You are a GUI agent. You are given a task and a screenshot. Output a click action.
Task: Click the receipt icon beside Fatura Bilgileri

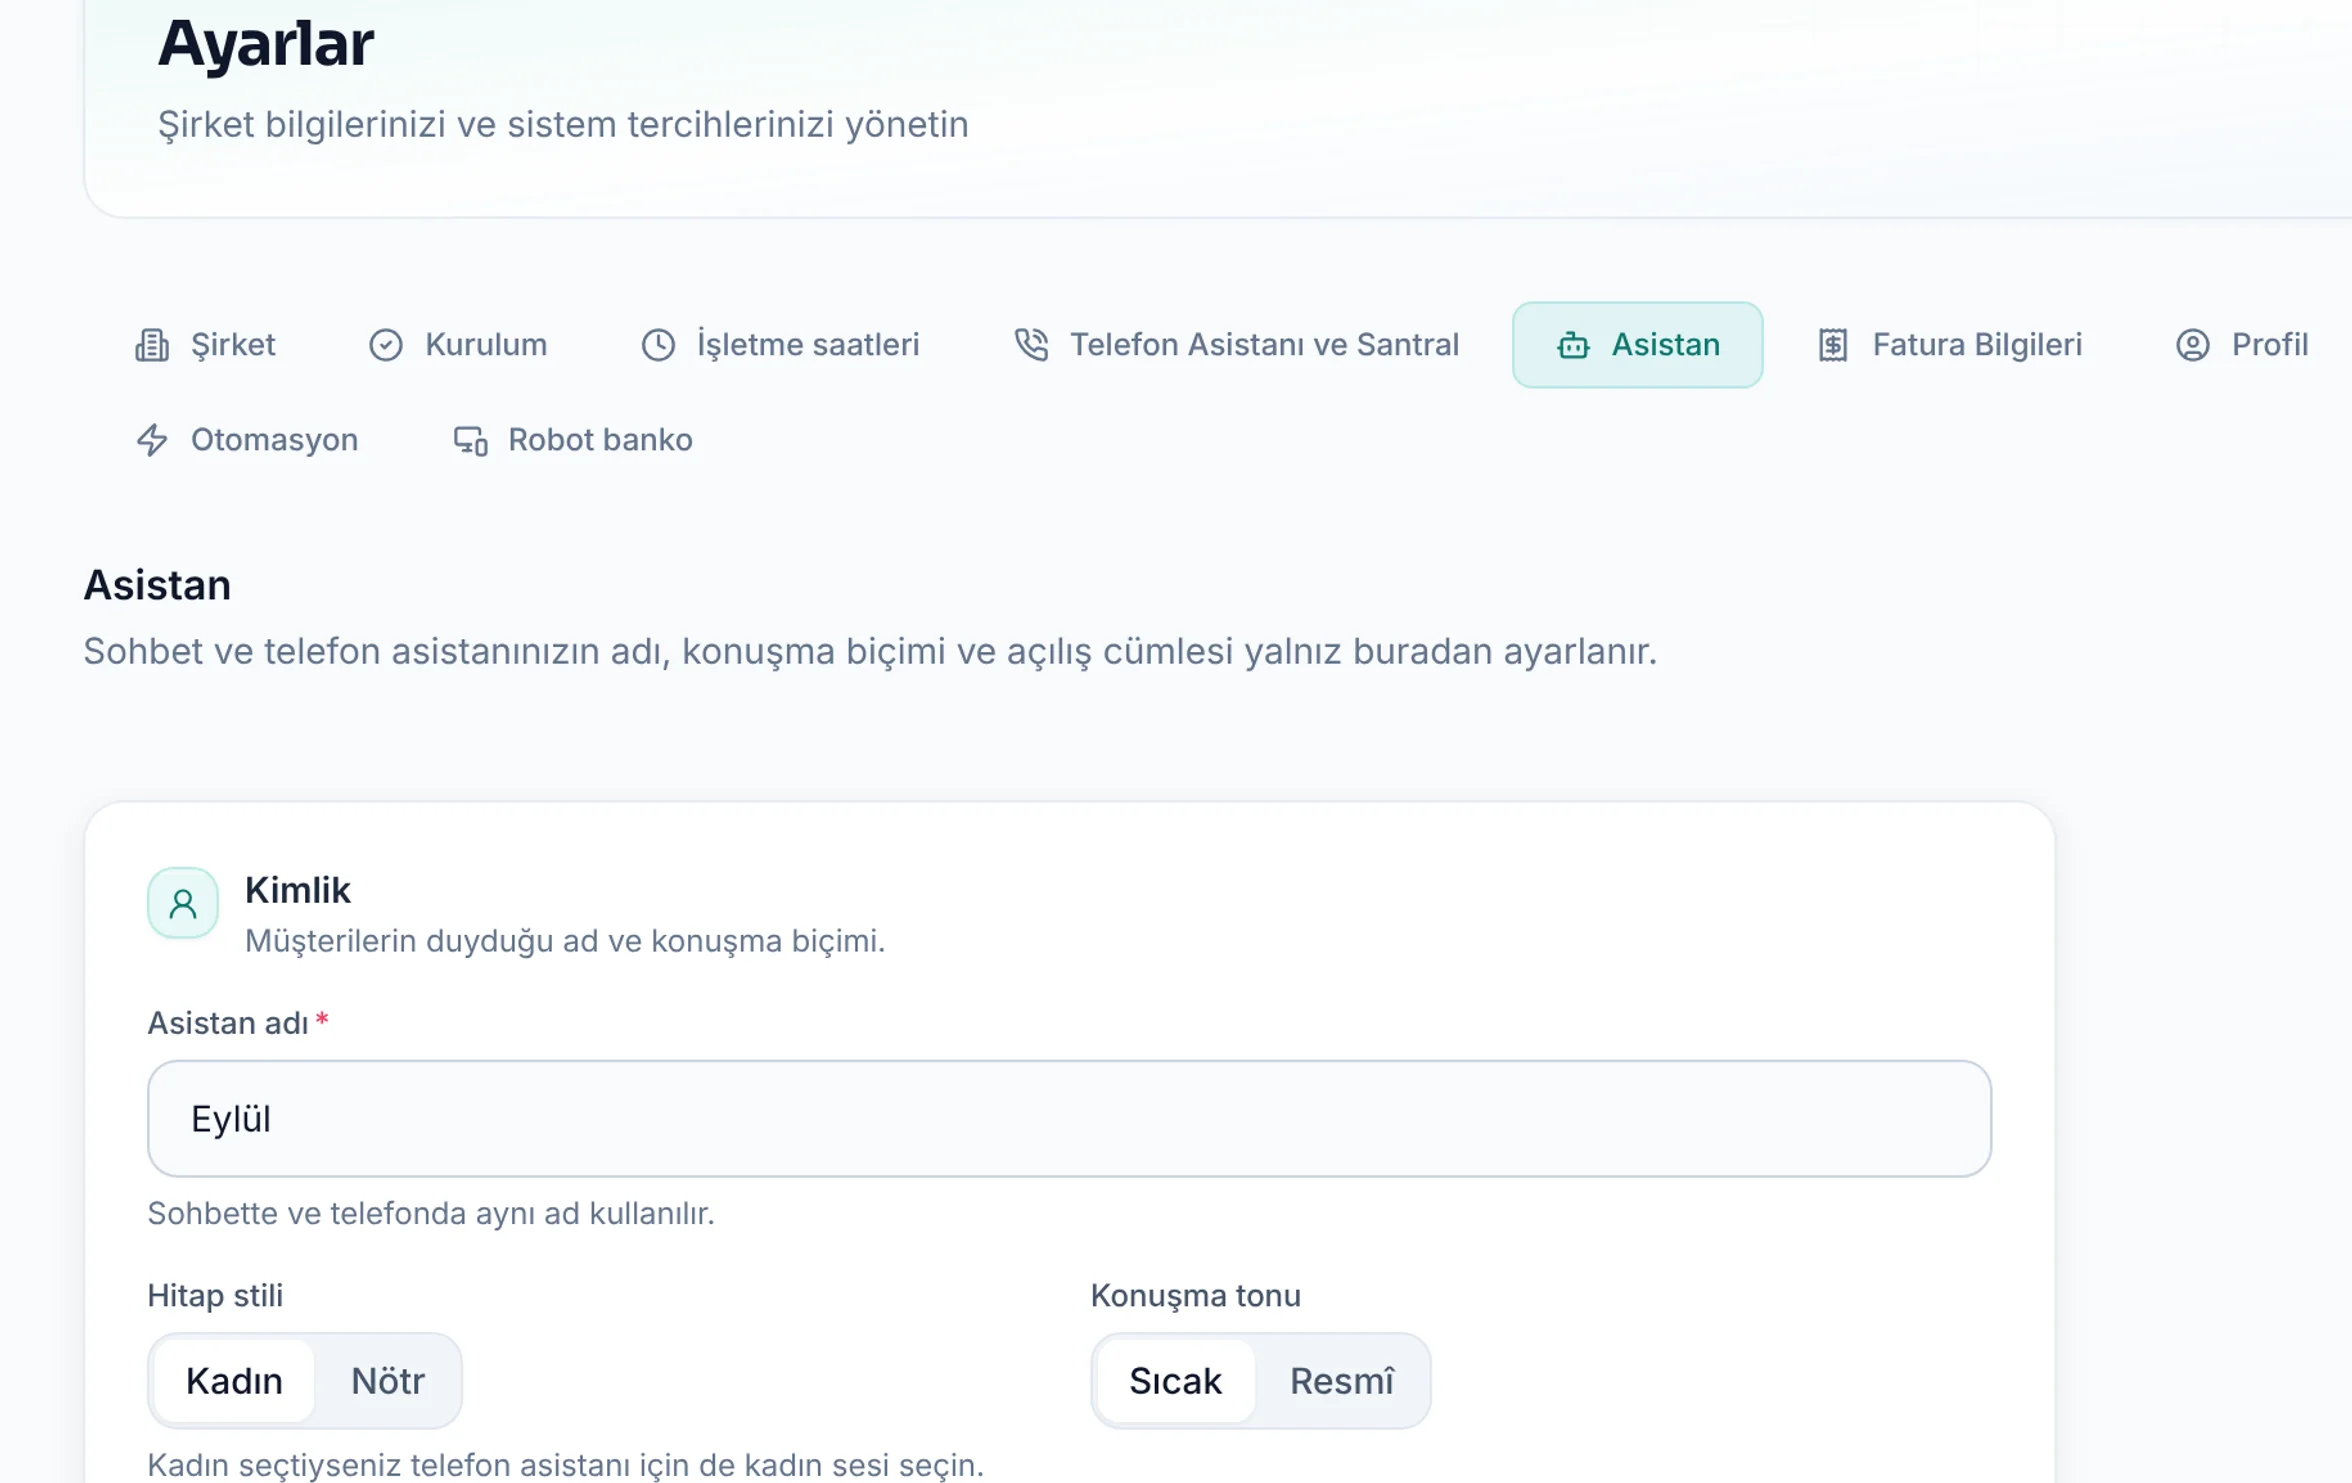tap(1833, 345)
